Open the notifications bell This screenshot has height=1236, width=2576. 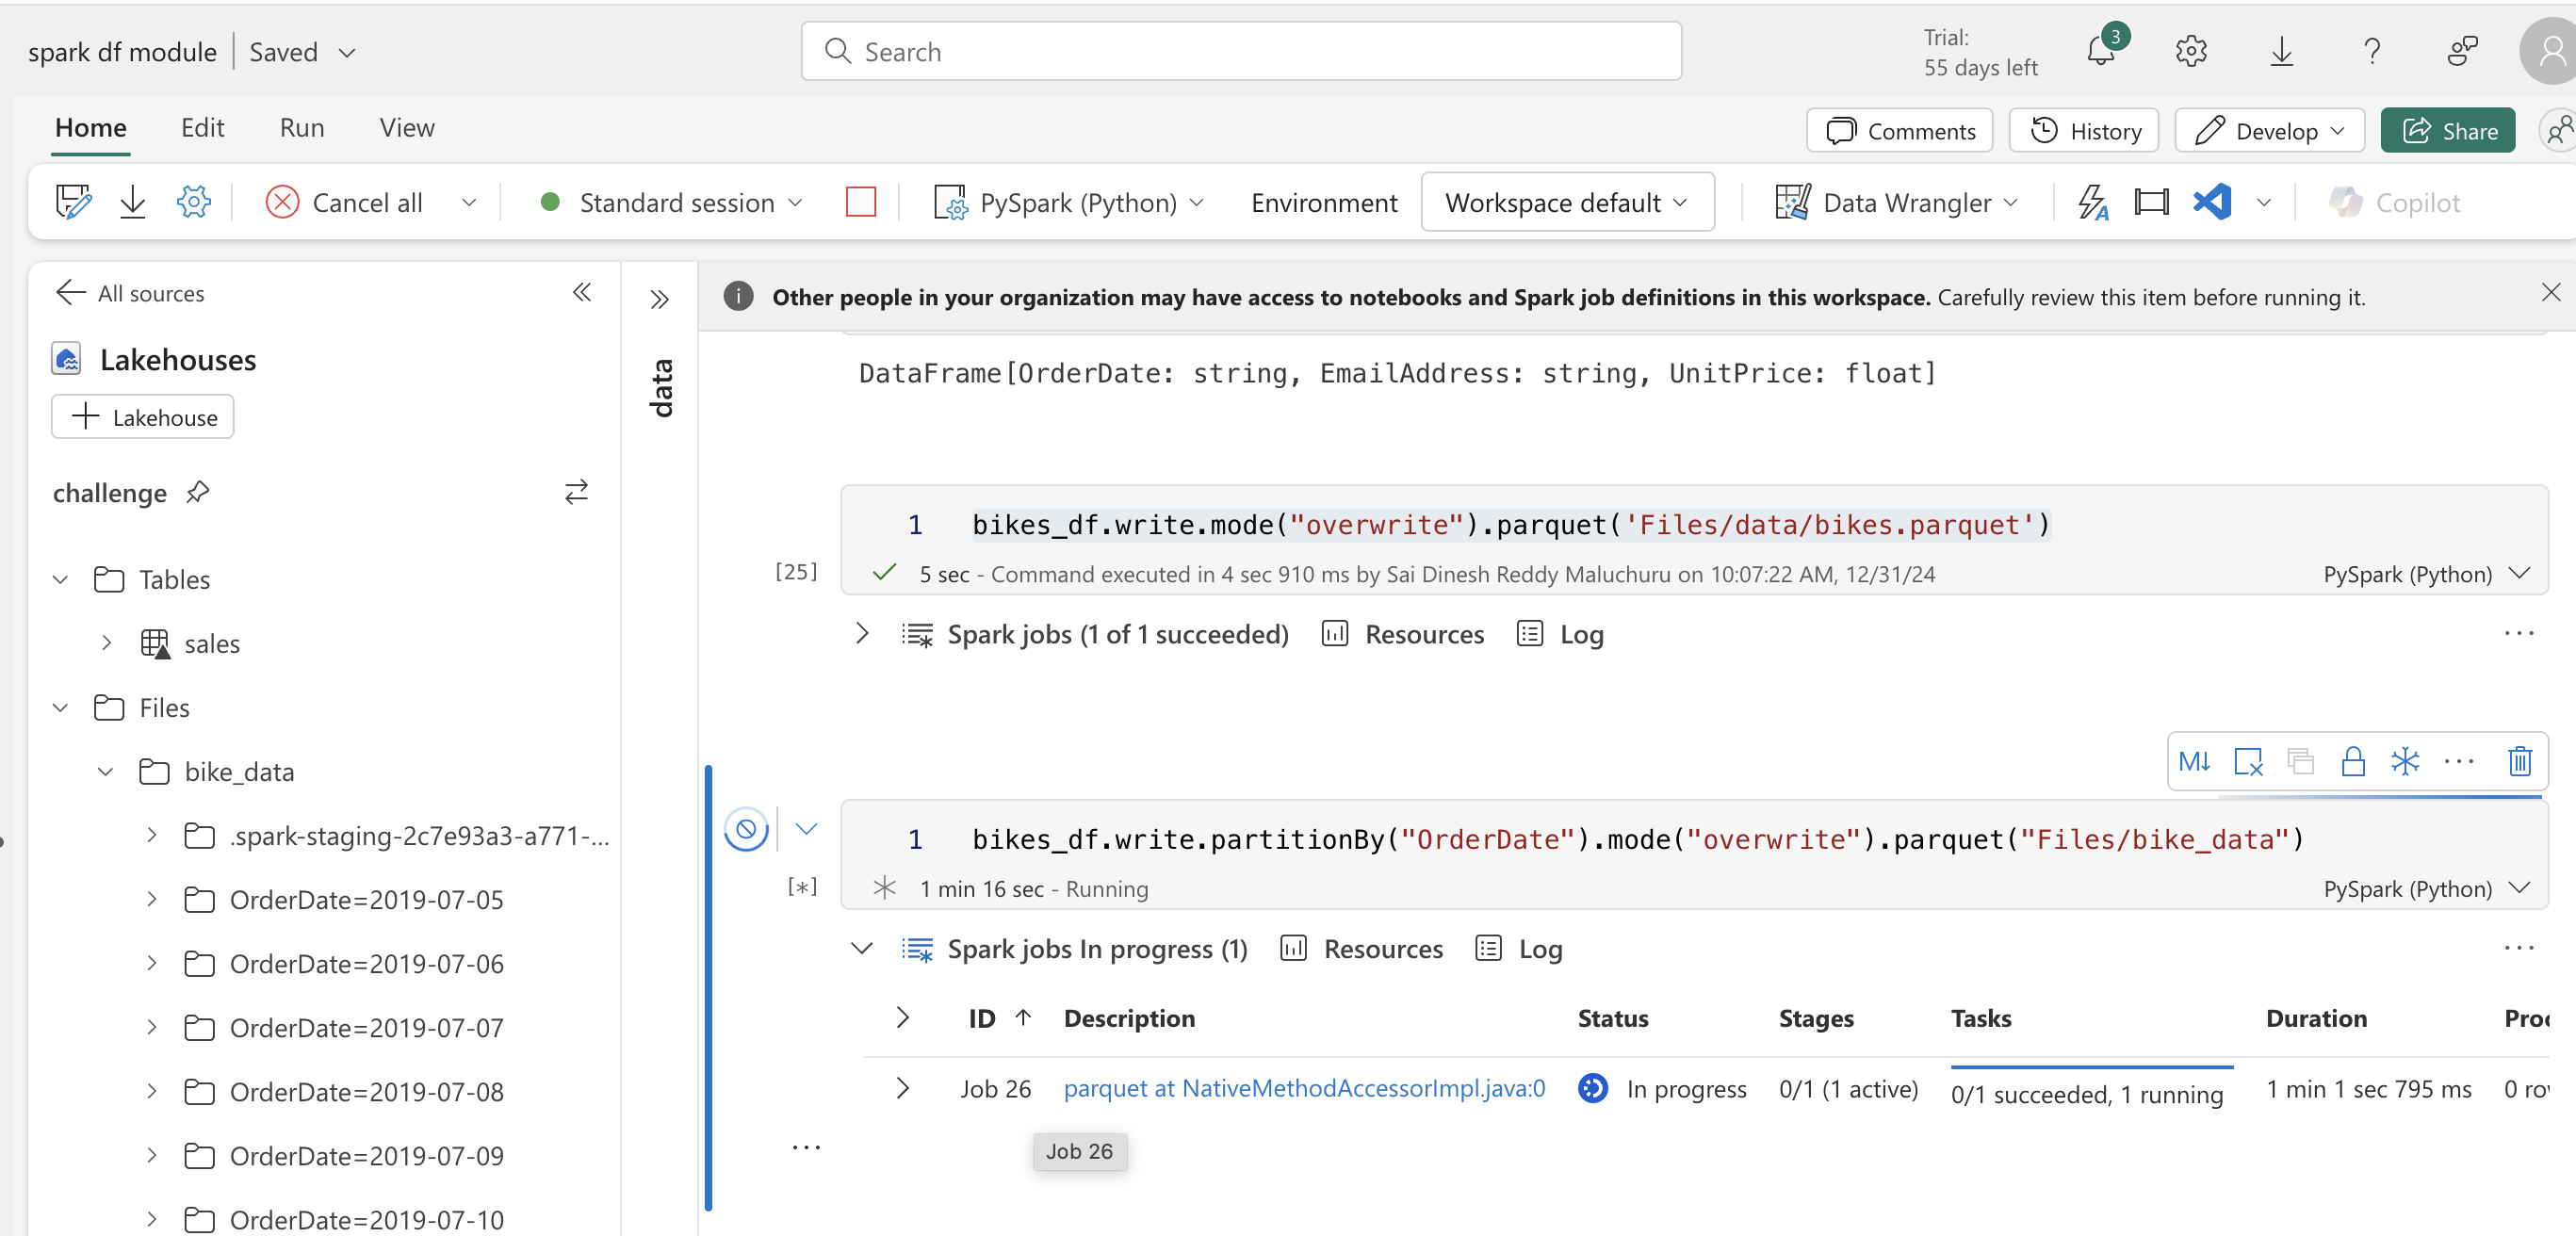click(x=2101, y=50)
